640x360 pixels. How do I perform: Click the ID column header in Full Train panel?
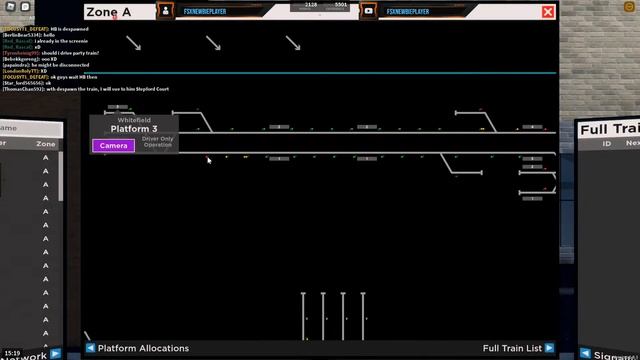[607, 144]
